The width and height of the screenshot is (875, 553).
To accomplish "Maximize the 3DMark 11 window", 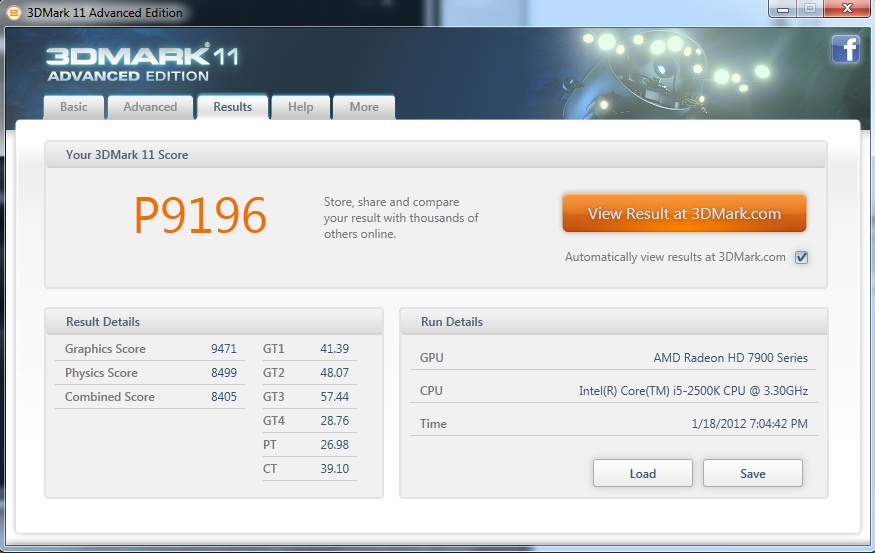I will 810,8.
